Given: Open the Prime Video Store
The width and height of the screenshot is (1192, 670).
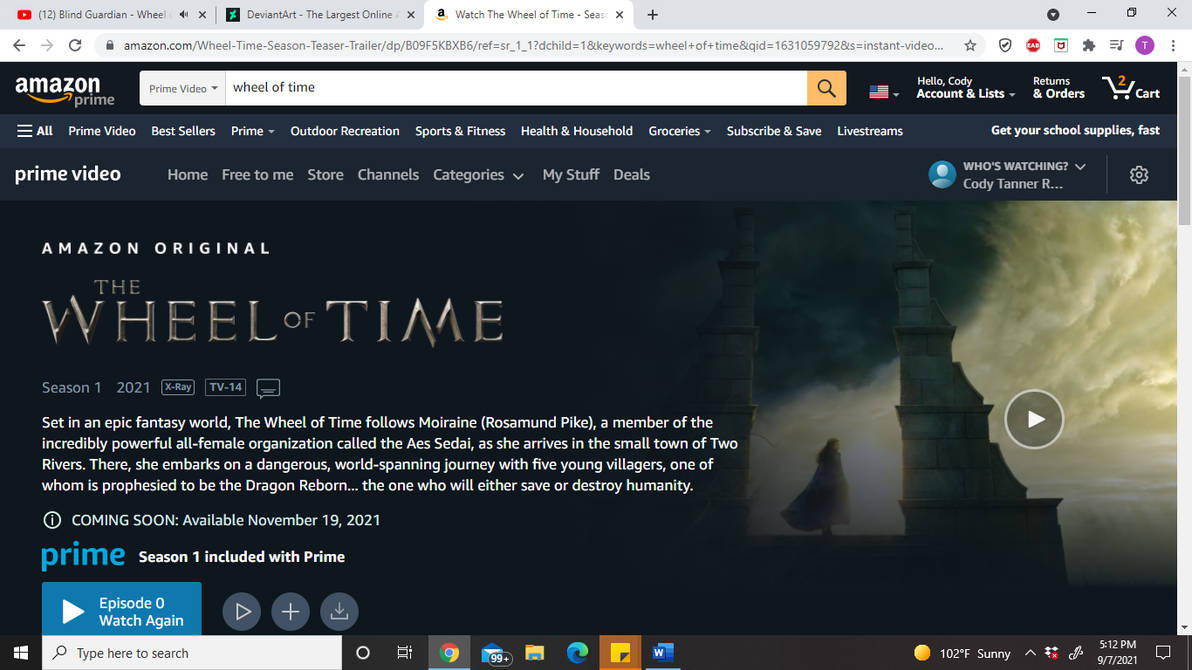Looking at the screenshot, I should (x=325, y=175).
